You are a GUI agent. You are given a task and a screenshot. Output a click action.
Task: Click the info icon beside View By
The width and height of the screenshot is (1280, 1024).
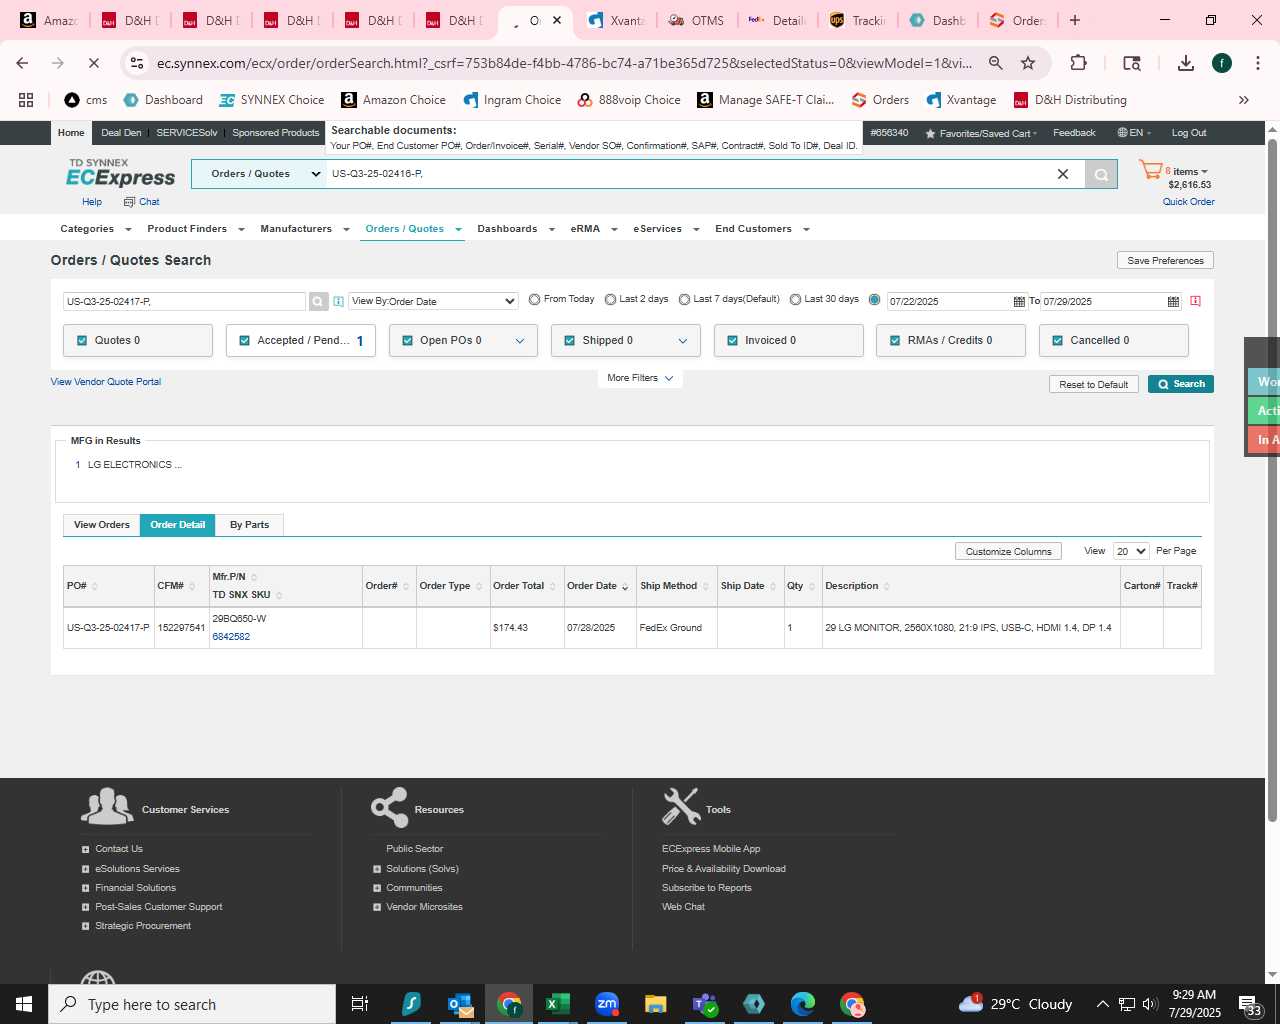point(338,301)
